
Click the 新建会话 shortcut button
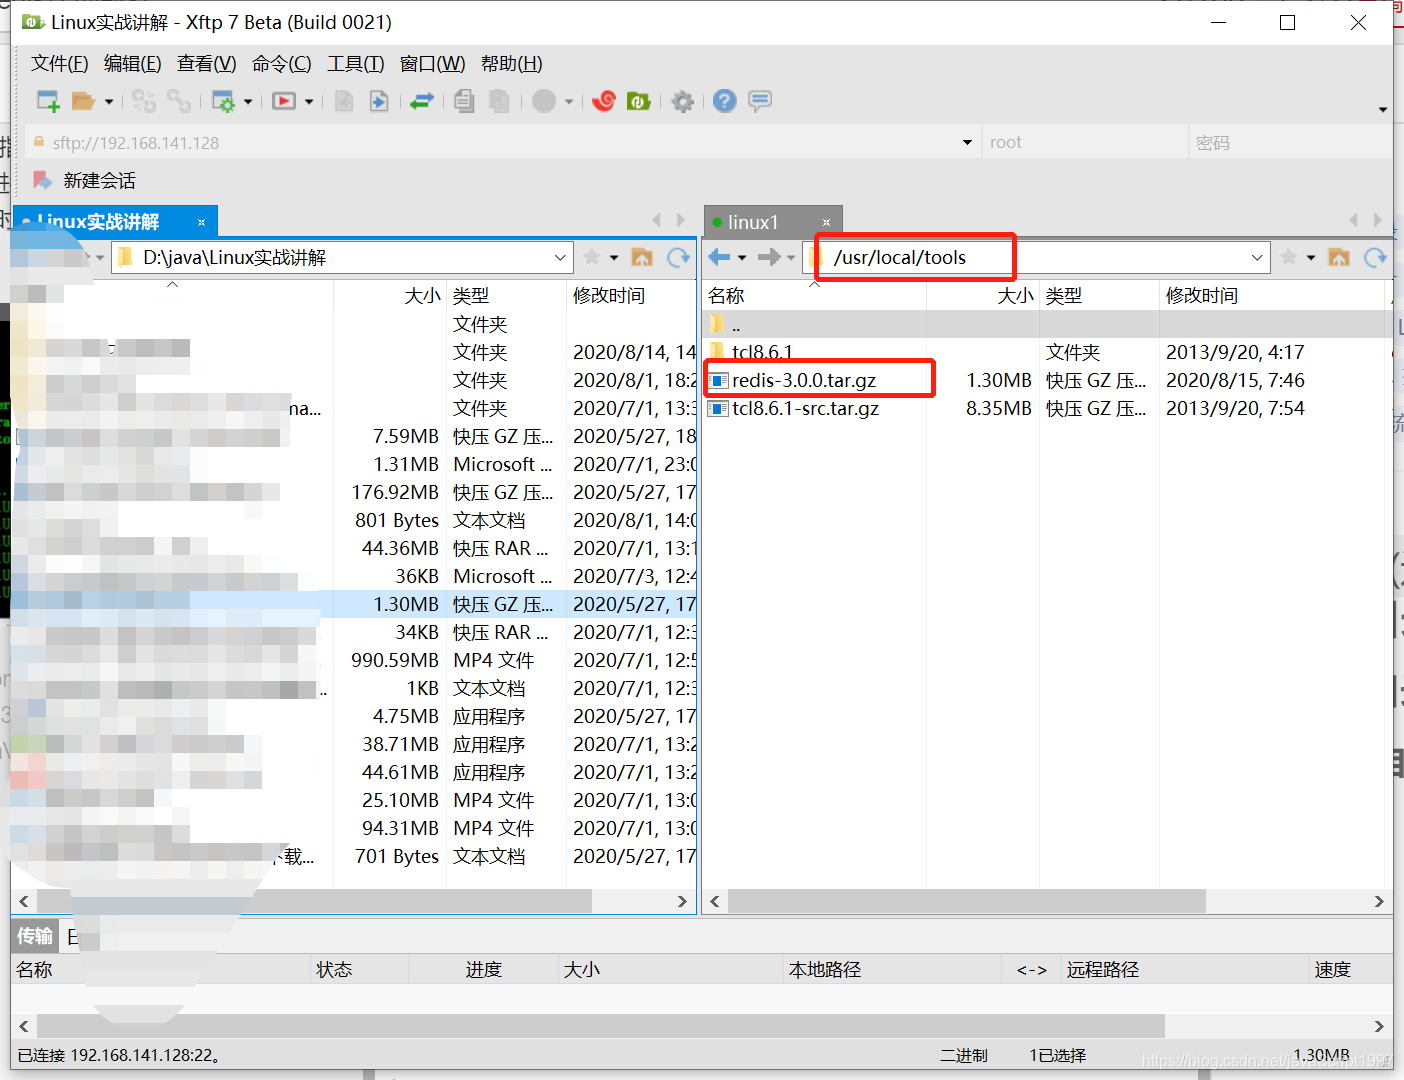pyautogui.click(x=85, y=181)
